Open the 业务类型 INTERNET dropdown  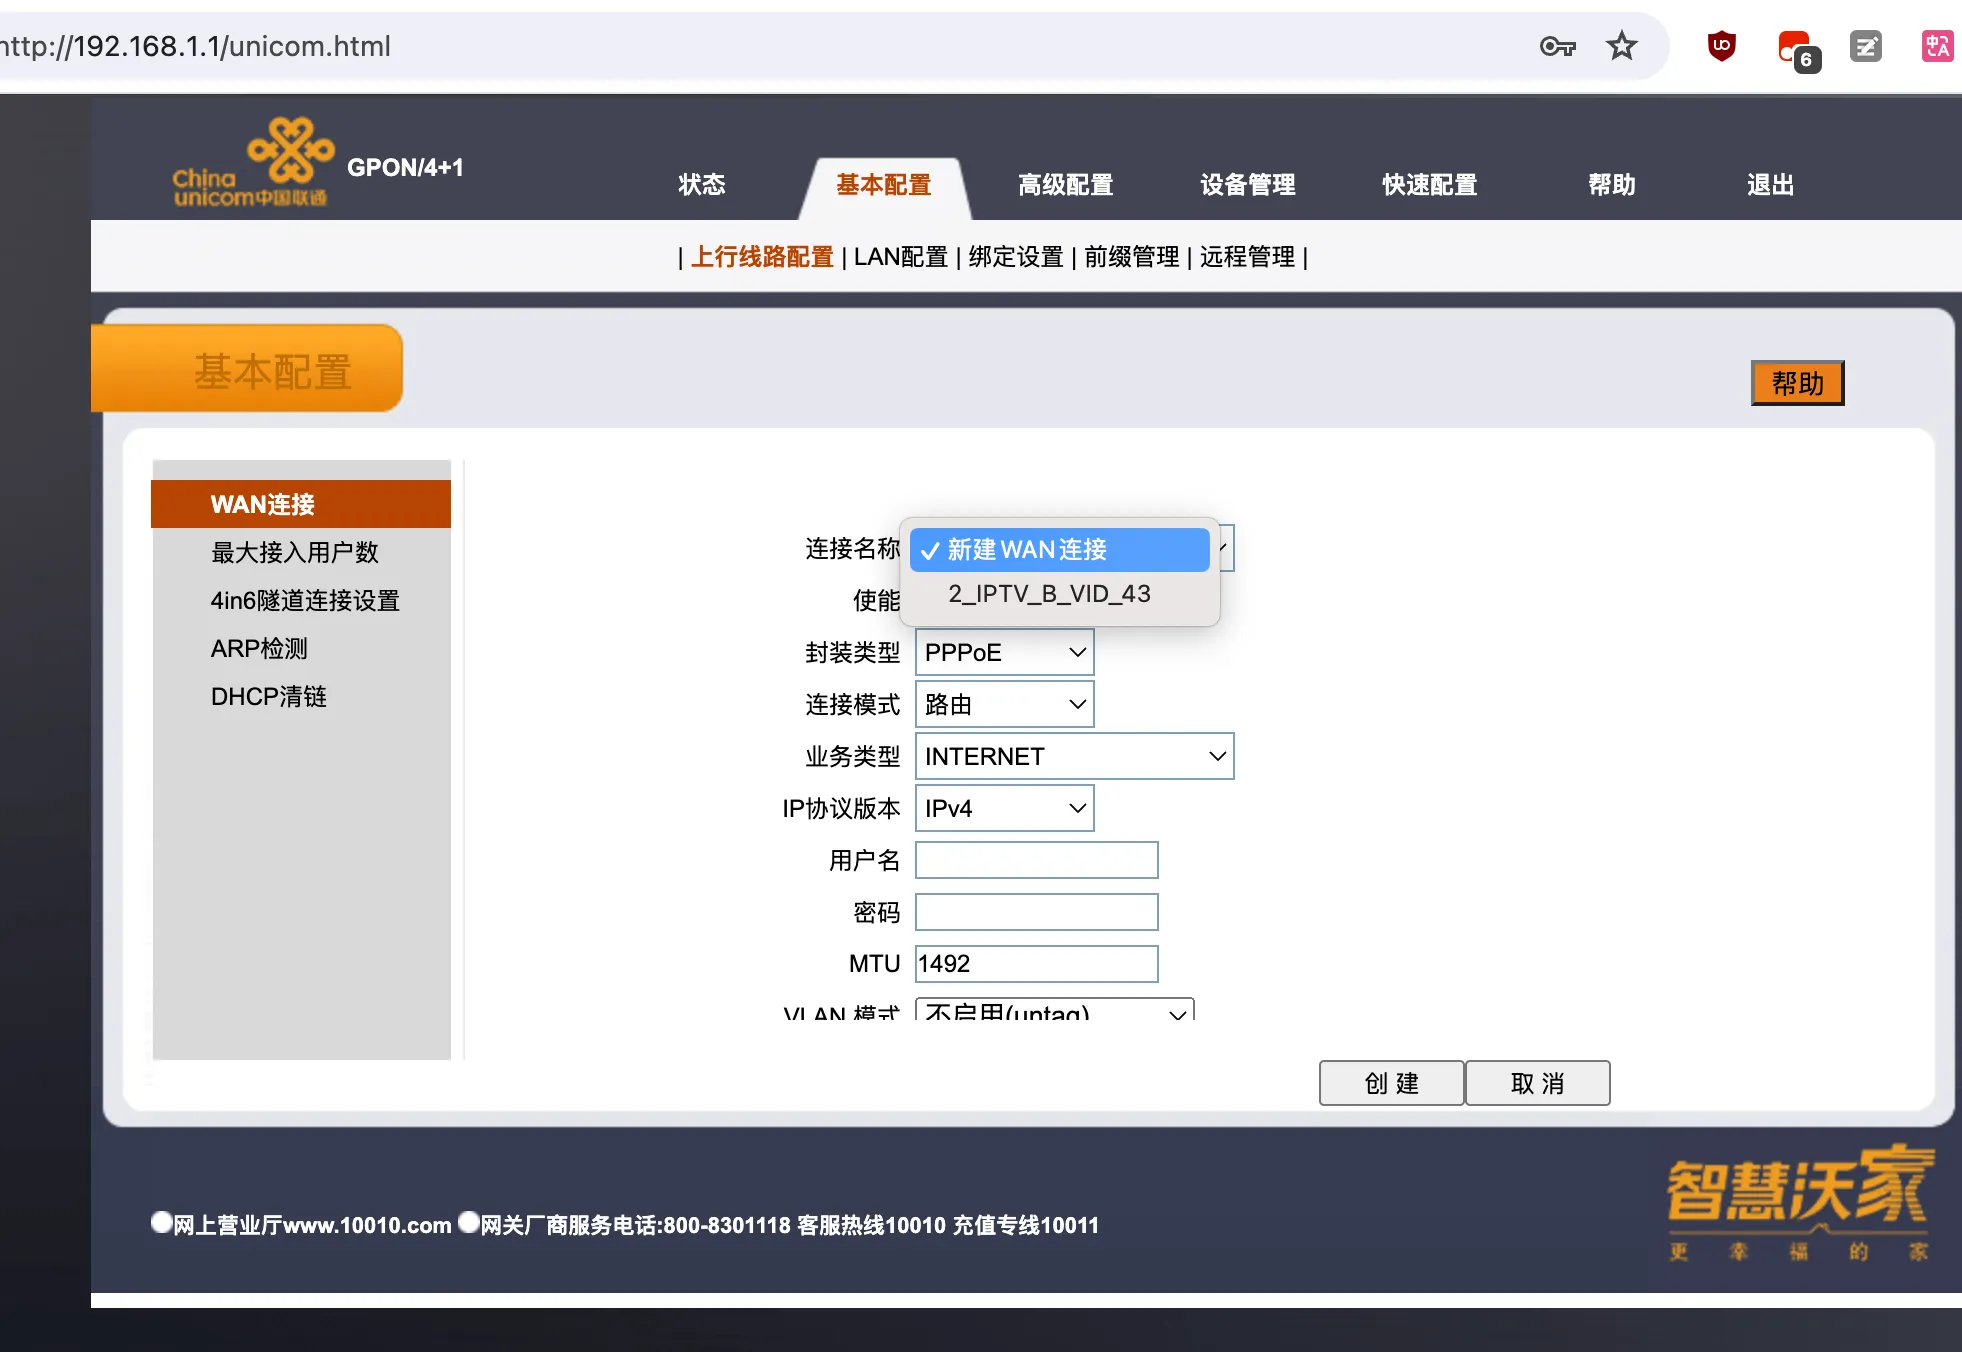(1074, 756)
